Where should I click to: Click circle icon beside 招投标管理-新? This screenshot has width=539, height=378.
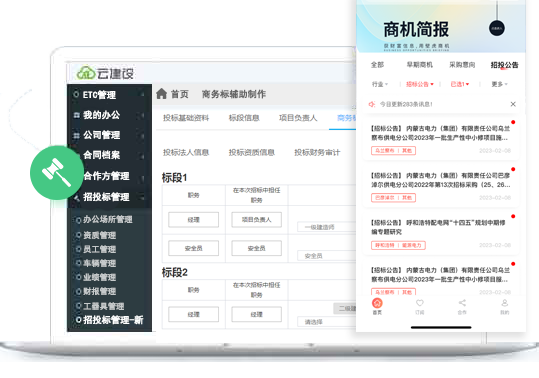[78, 320]
